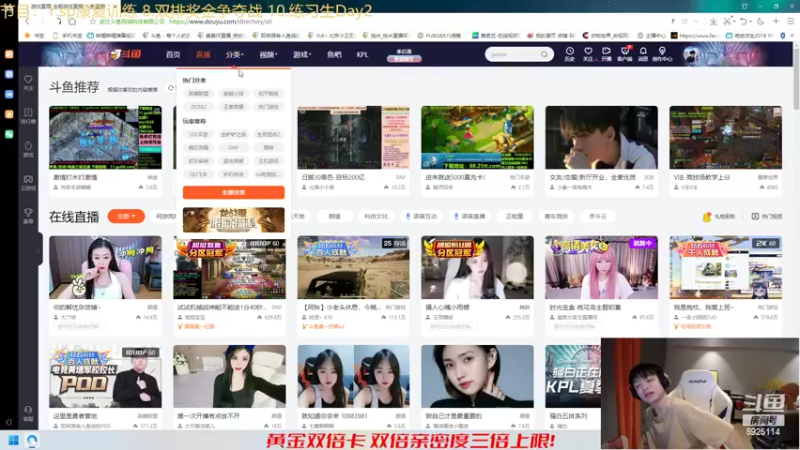Click the 手机版 promo button in header
Image resolution: width=800 pixels, height=450 pixels.
[x=404, y=55]
